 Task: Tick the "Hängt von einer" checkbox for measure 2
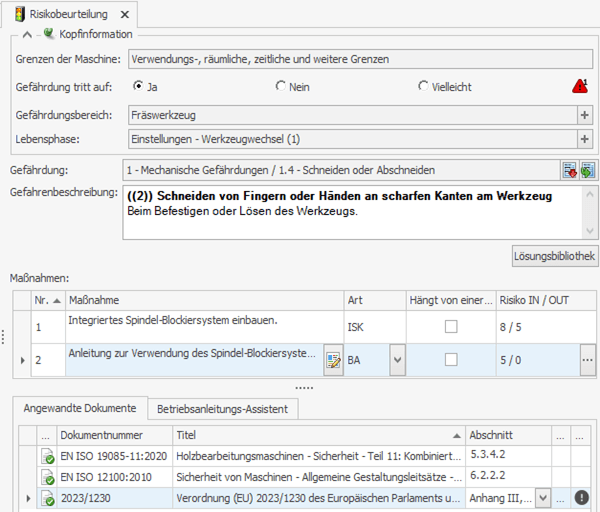pos(452,359)
